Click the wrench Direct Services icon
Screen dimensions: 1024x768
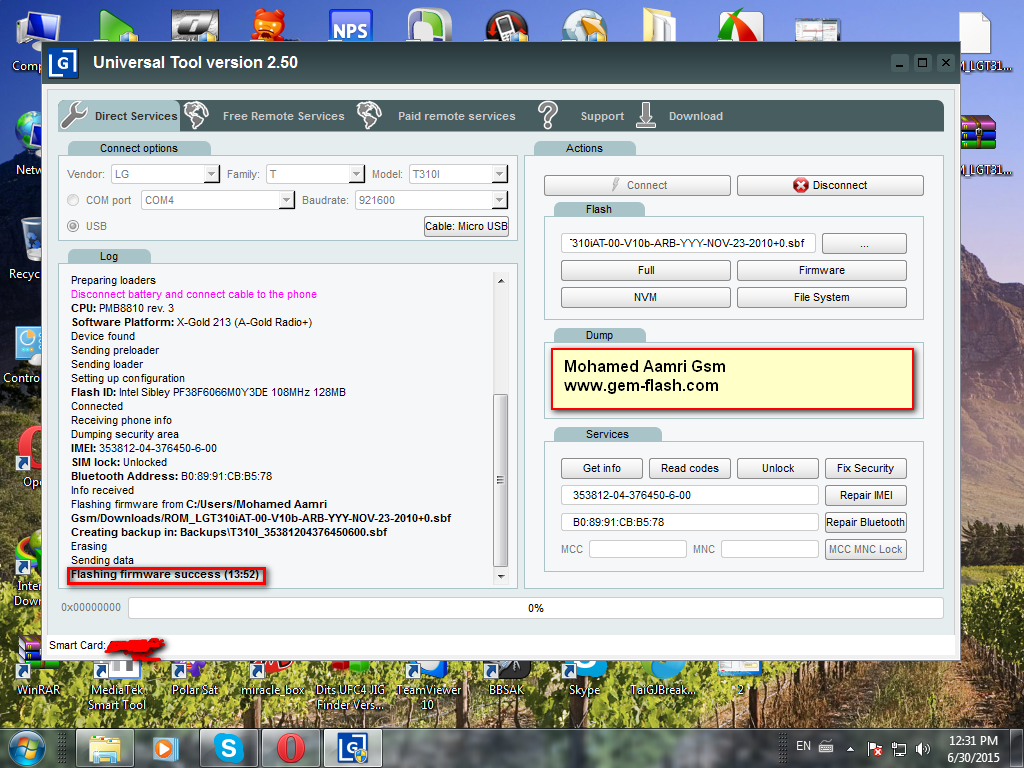coord(74,115)
